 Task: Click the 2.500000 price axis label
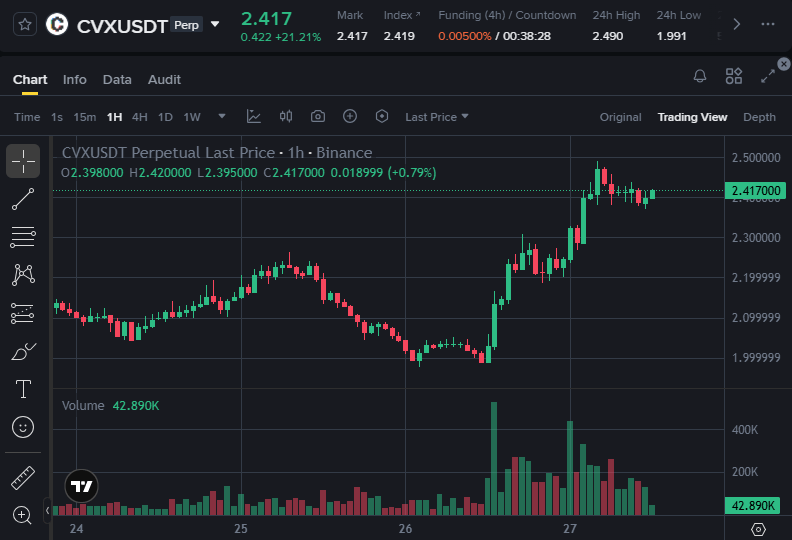point(756,158)
